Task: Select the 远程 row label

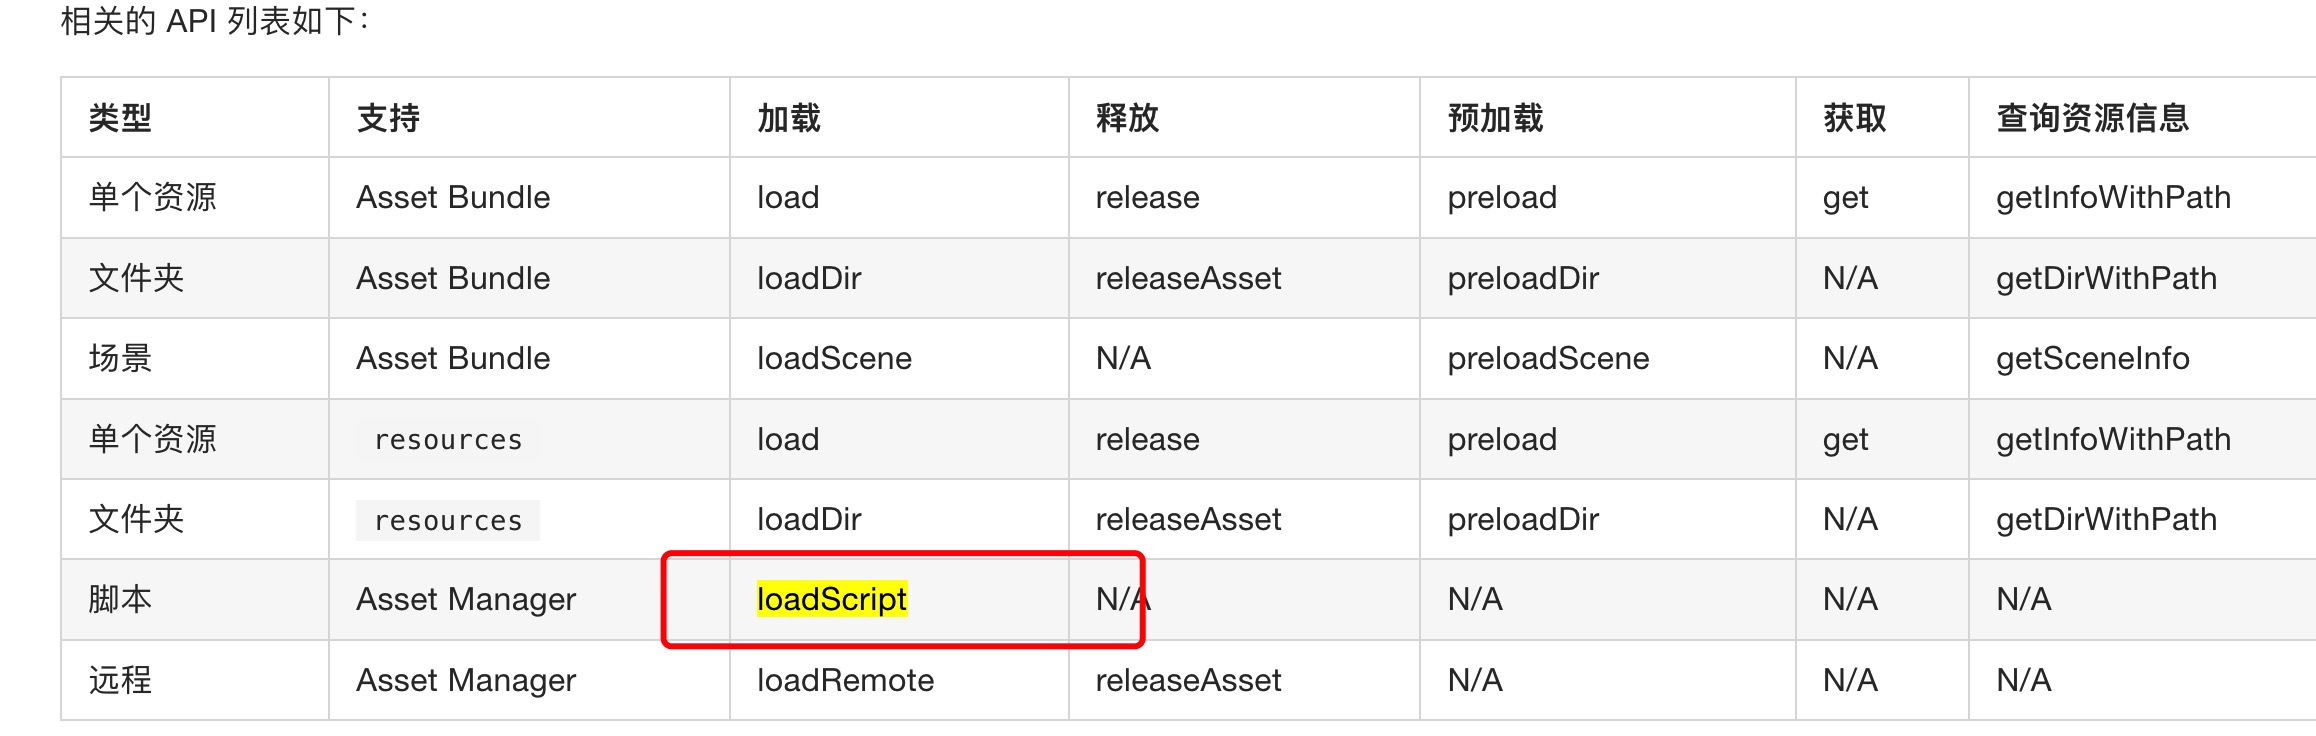Action: pyautogui.click(x=120, y=680)
